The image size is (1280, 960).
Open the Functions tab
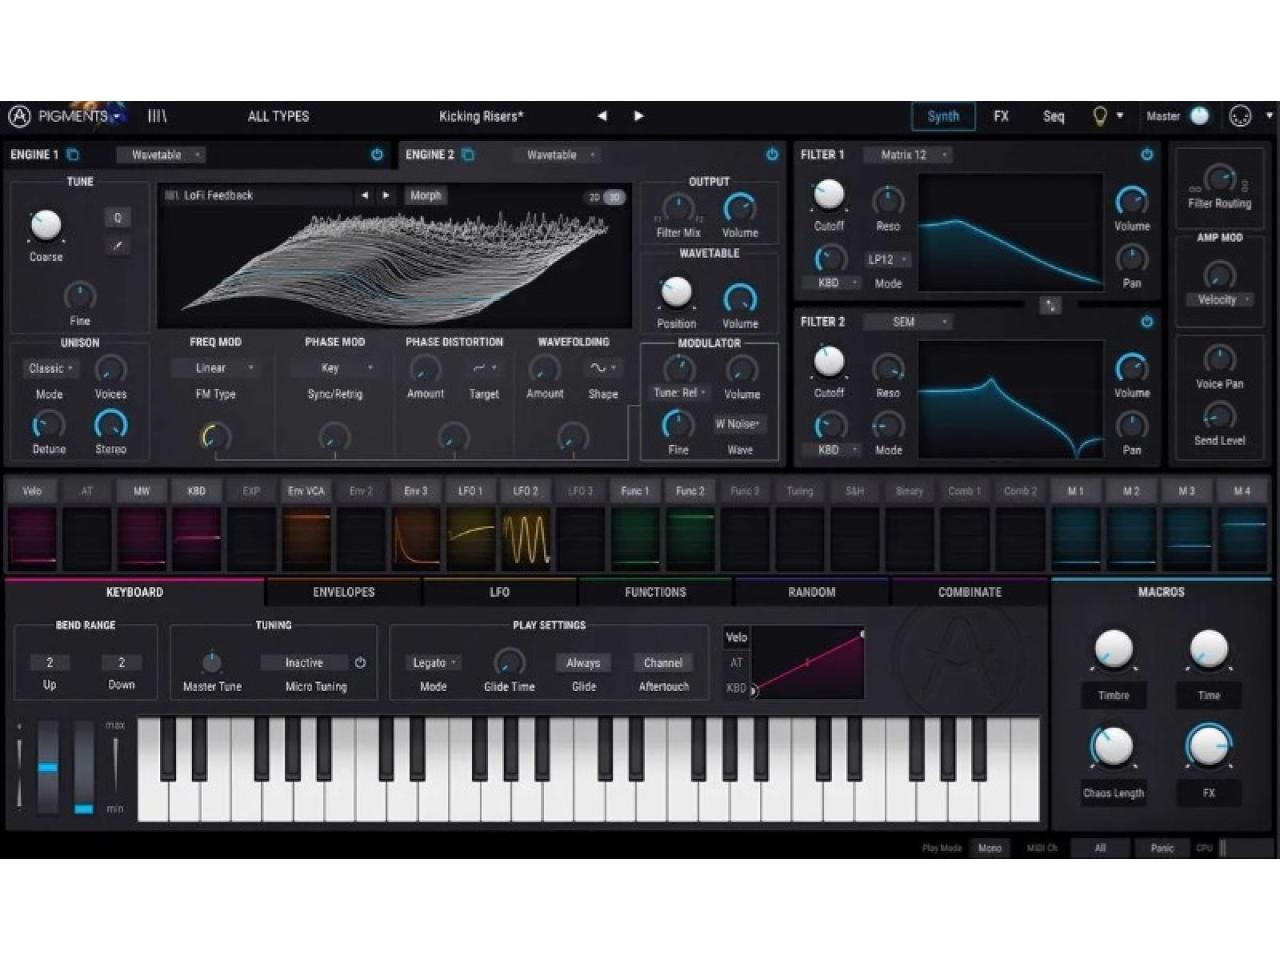point(656,592)
